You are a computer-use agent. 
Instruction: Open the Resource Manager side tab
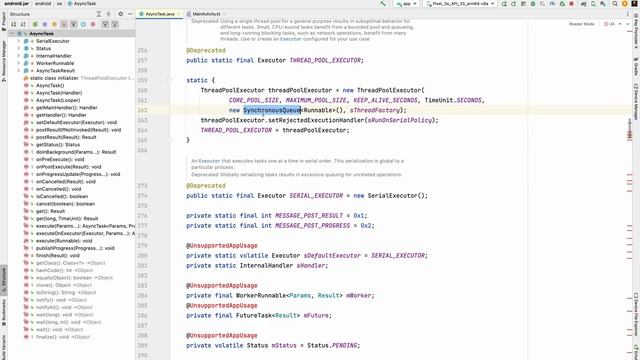click(4, 61)
